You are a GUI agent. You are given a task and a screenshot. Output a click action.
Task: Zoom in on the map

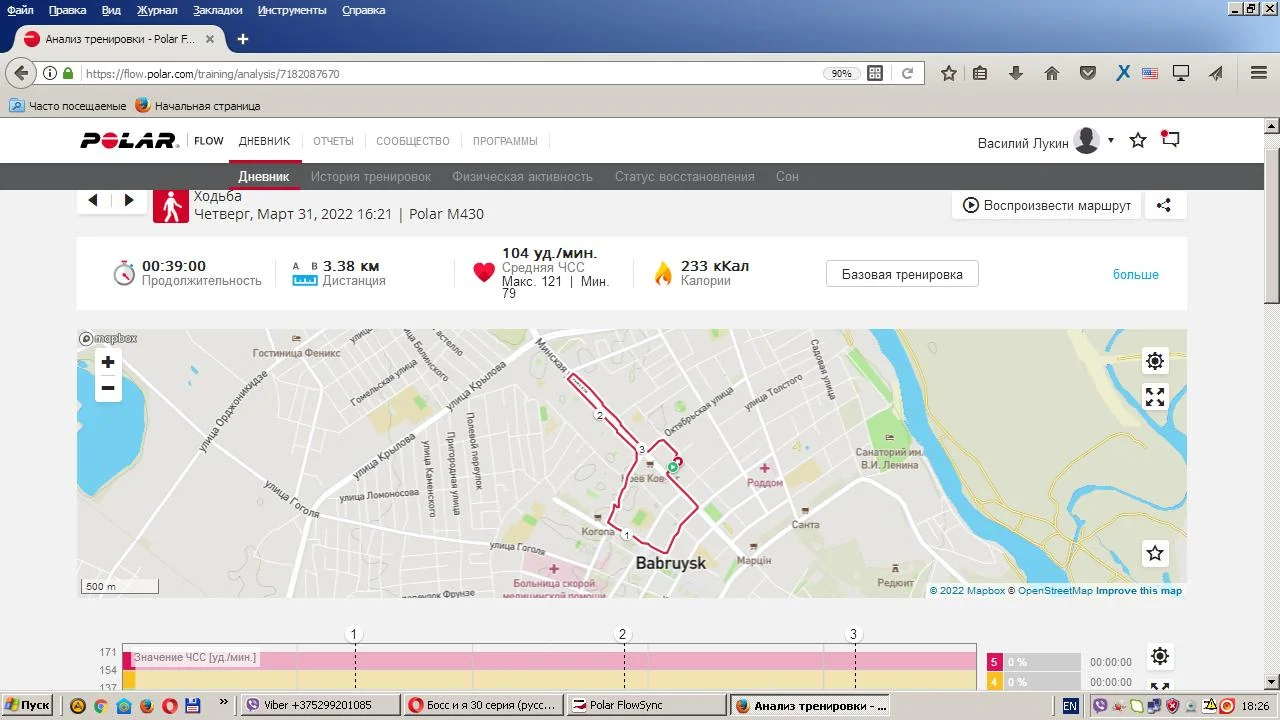coord(108,362)
